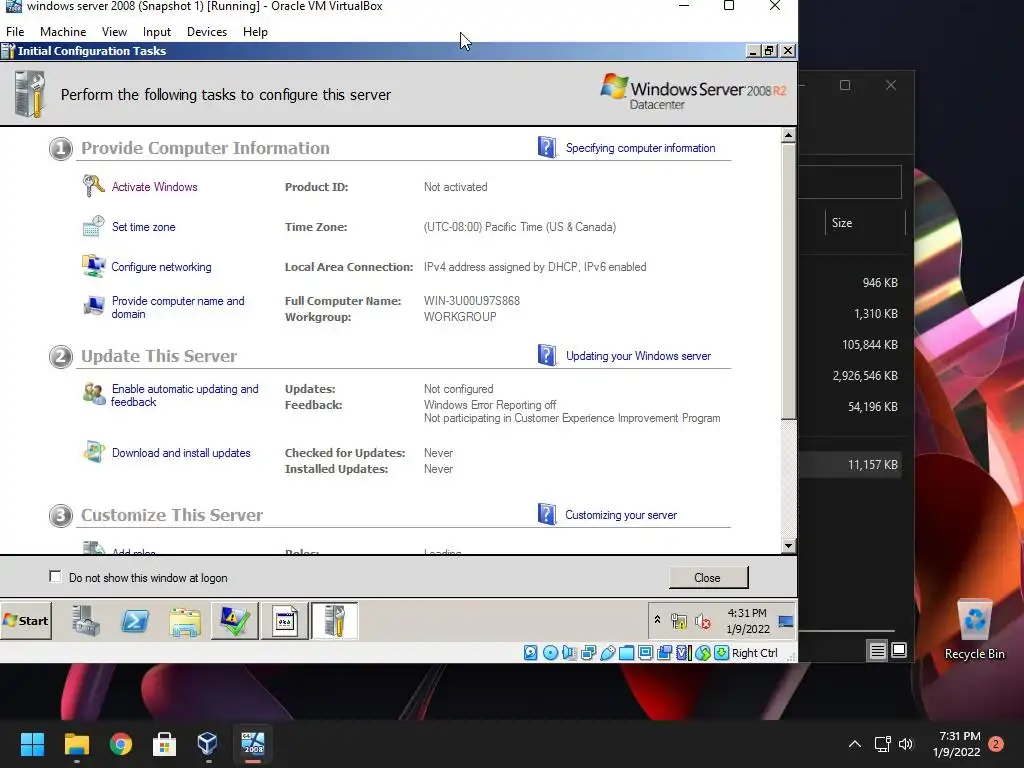Click VirtualBox audio status indicator
The height and width of the screenshot is (768, 1024).
pyautogui.click(x=569, y=652)
